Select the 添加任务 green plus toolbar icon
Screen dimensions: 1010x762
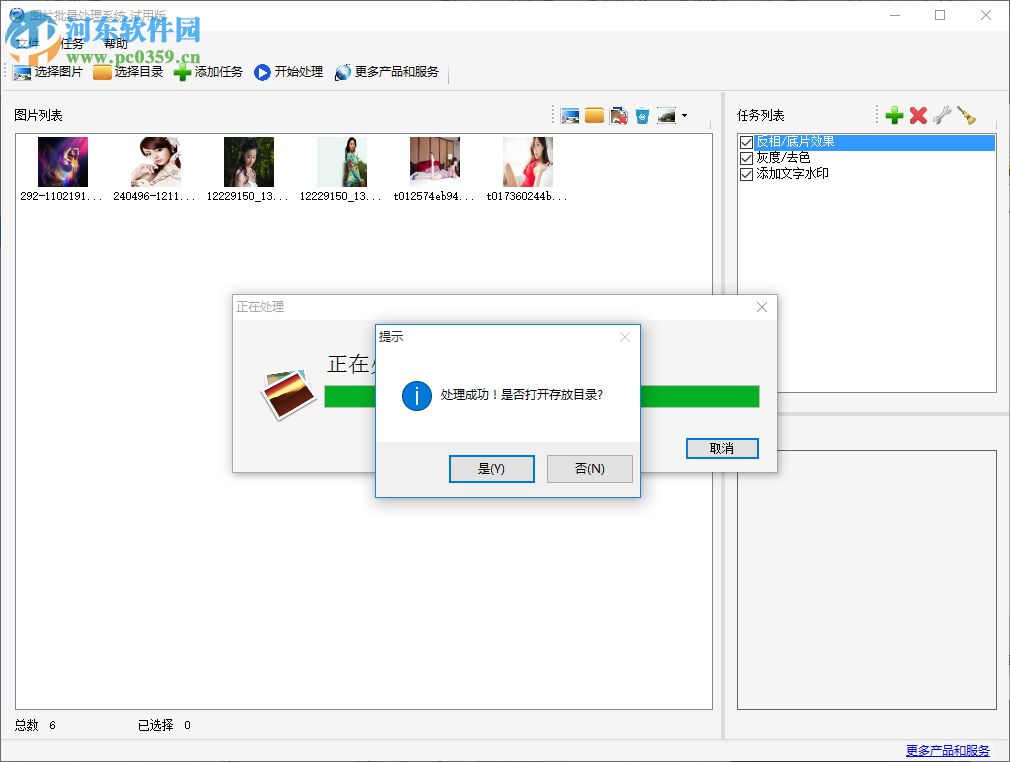(182, 71)
